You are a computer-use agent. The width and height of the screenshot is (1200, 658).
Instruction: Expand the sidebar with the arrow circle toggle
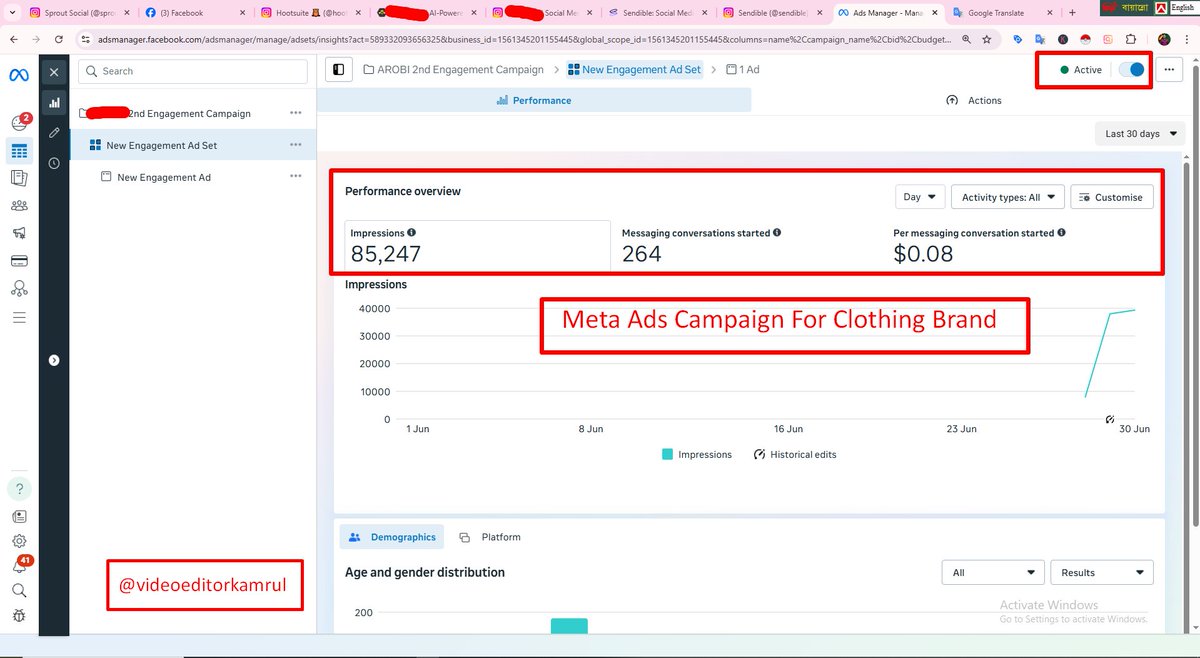tap(54, 359)
